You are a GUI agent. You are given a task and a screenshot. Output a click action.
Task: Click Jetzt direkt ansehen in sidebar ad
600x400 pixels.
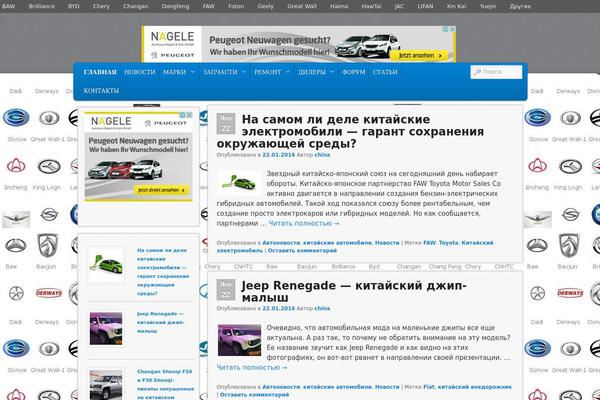point(161,190)
